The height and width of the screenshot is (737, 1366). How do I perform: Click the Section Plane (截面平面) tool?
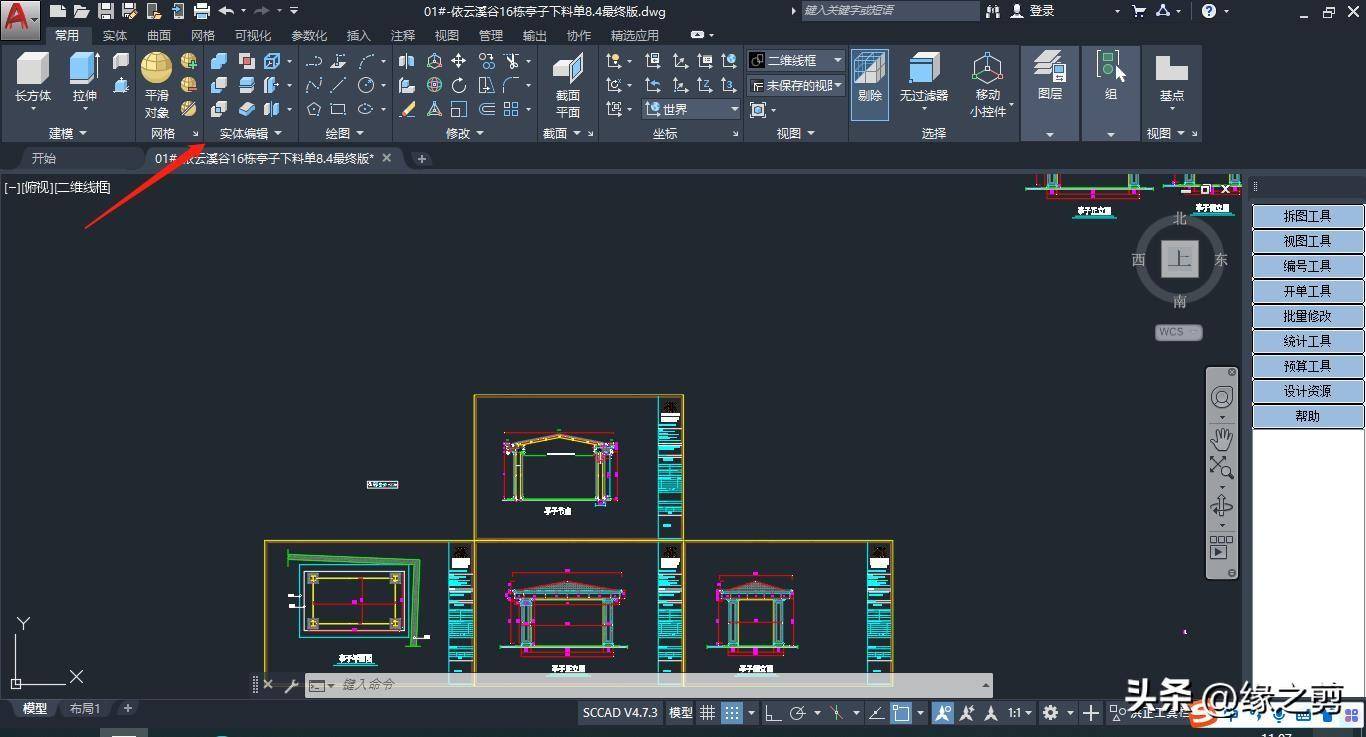pyautogui.click(x=568, y=86)
